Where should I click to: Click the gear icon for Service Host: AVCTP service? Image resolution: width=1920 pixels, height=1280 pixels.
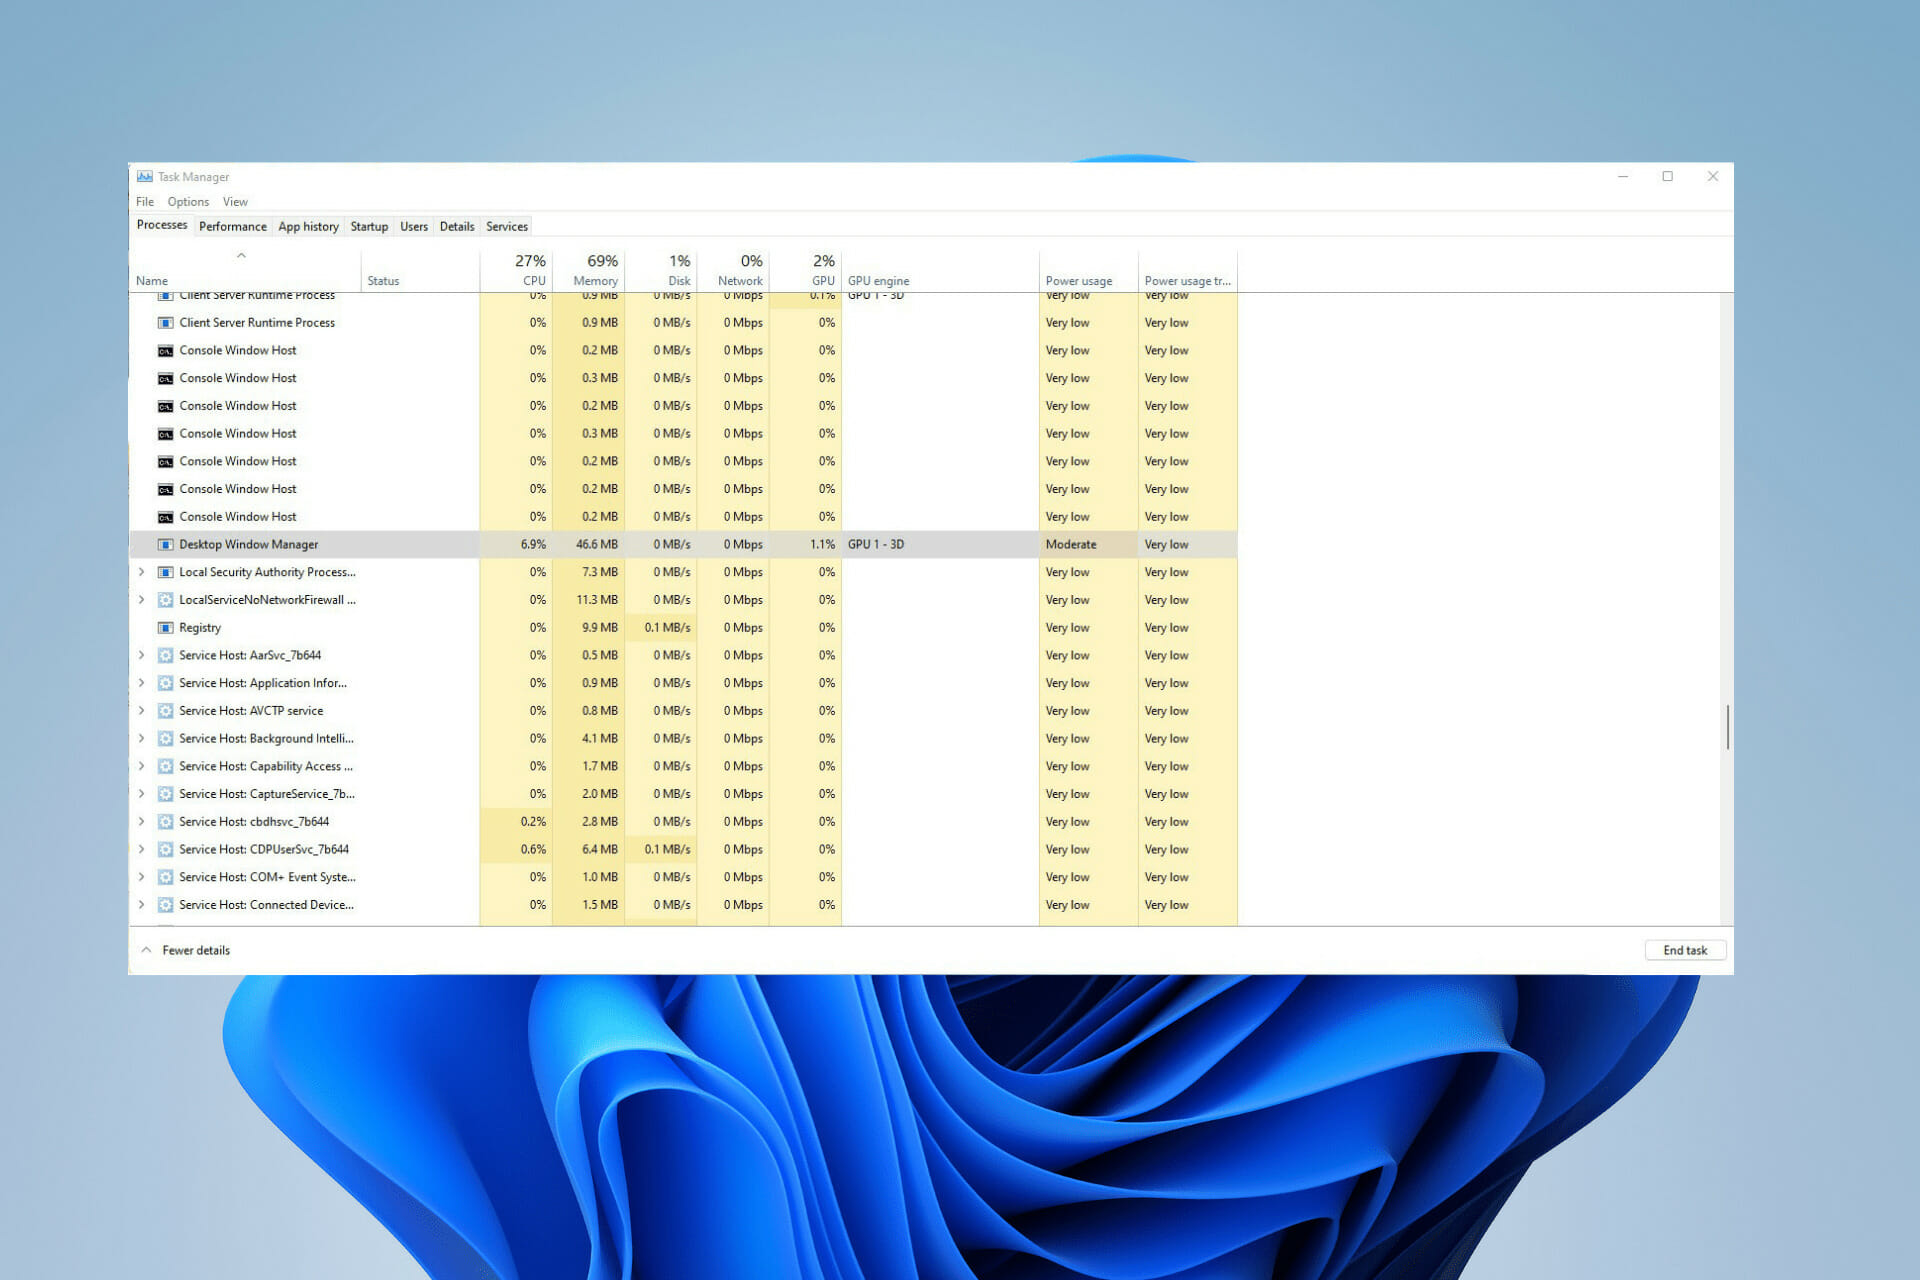coord(165,710)
